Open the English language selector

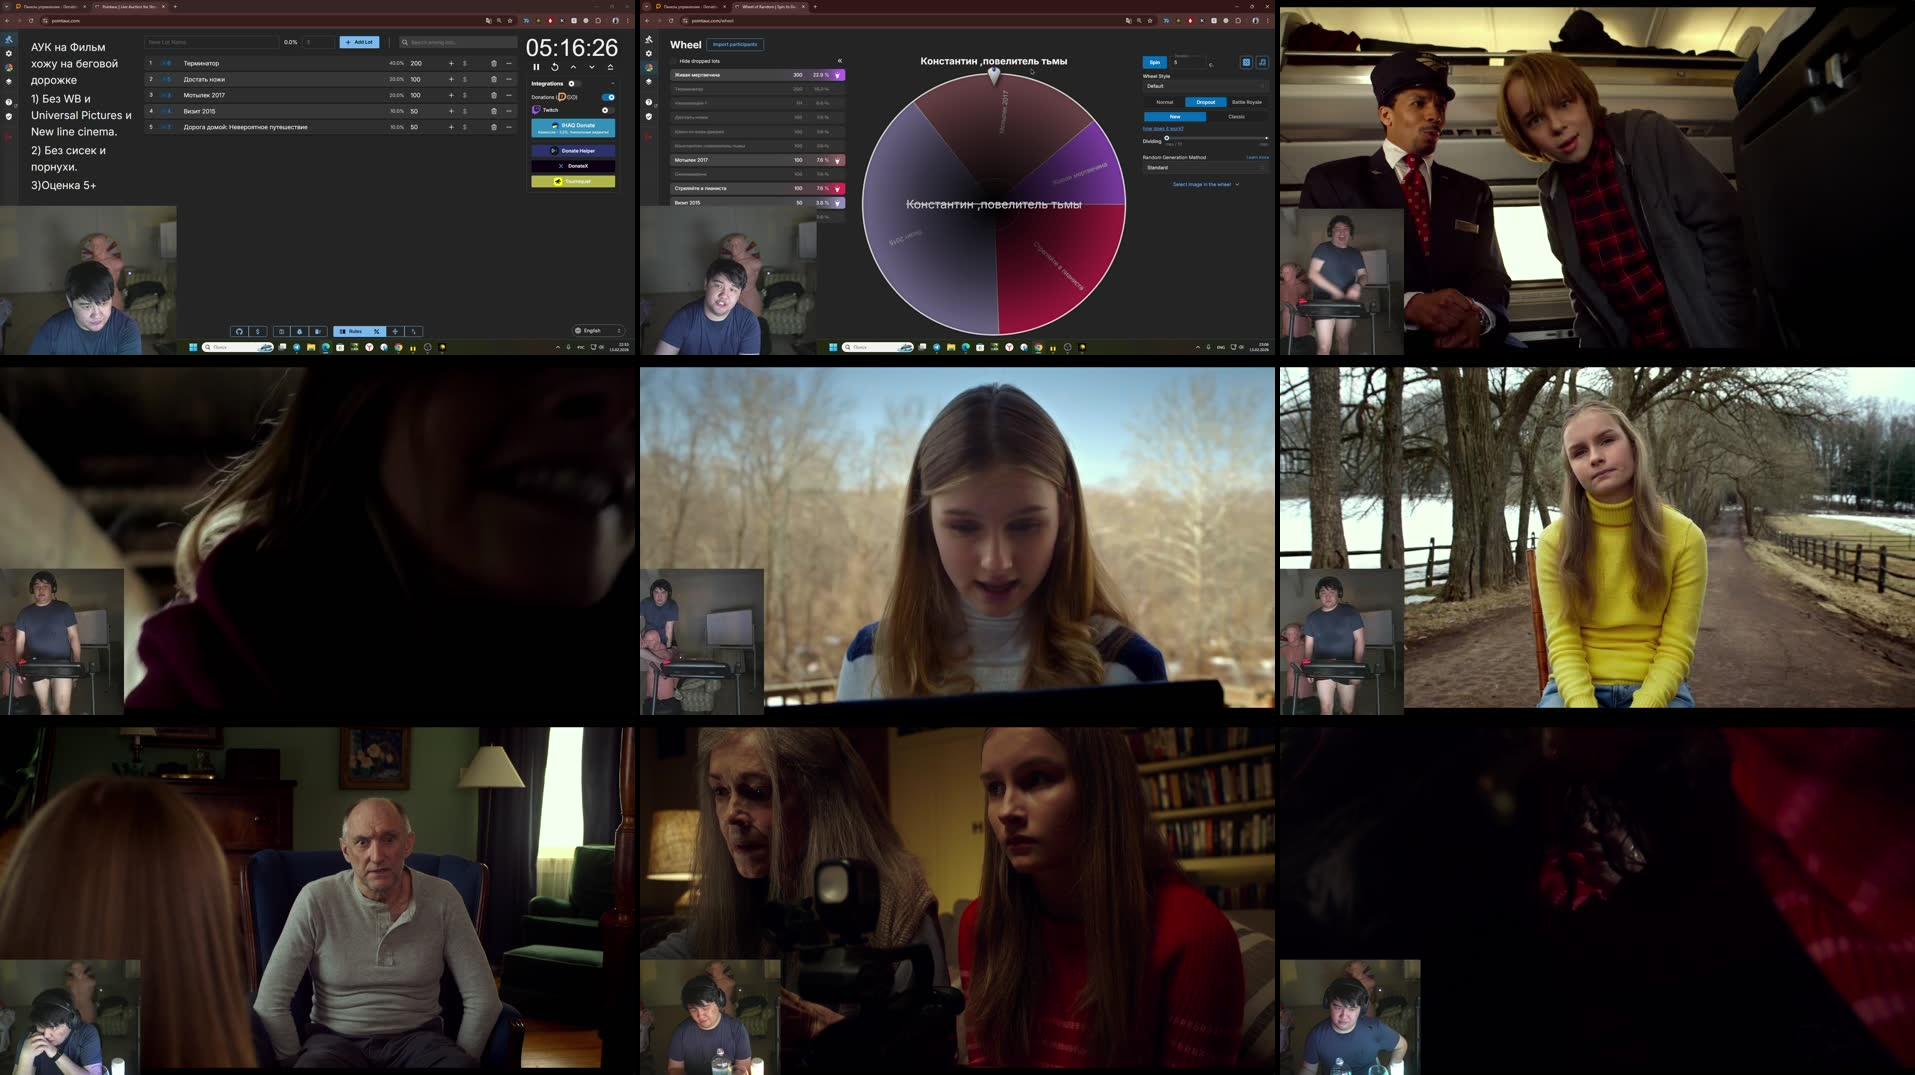598,331
